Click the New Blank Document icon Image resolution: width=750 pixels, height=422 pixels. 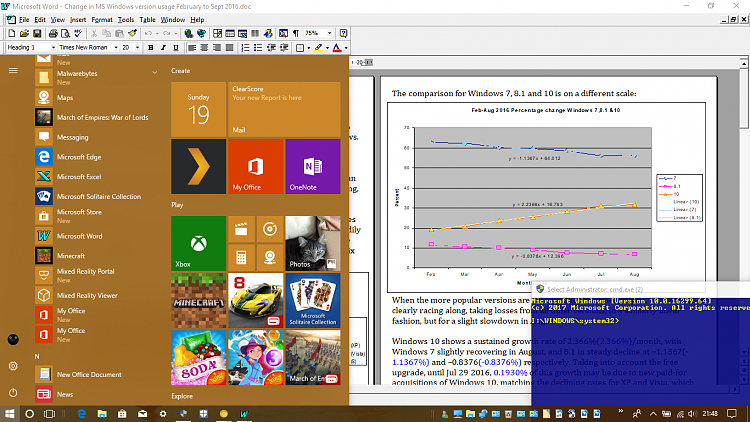[12, 33]
